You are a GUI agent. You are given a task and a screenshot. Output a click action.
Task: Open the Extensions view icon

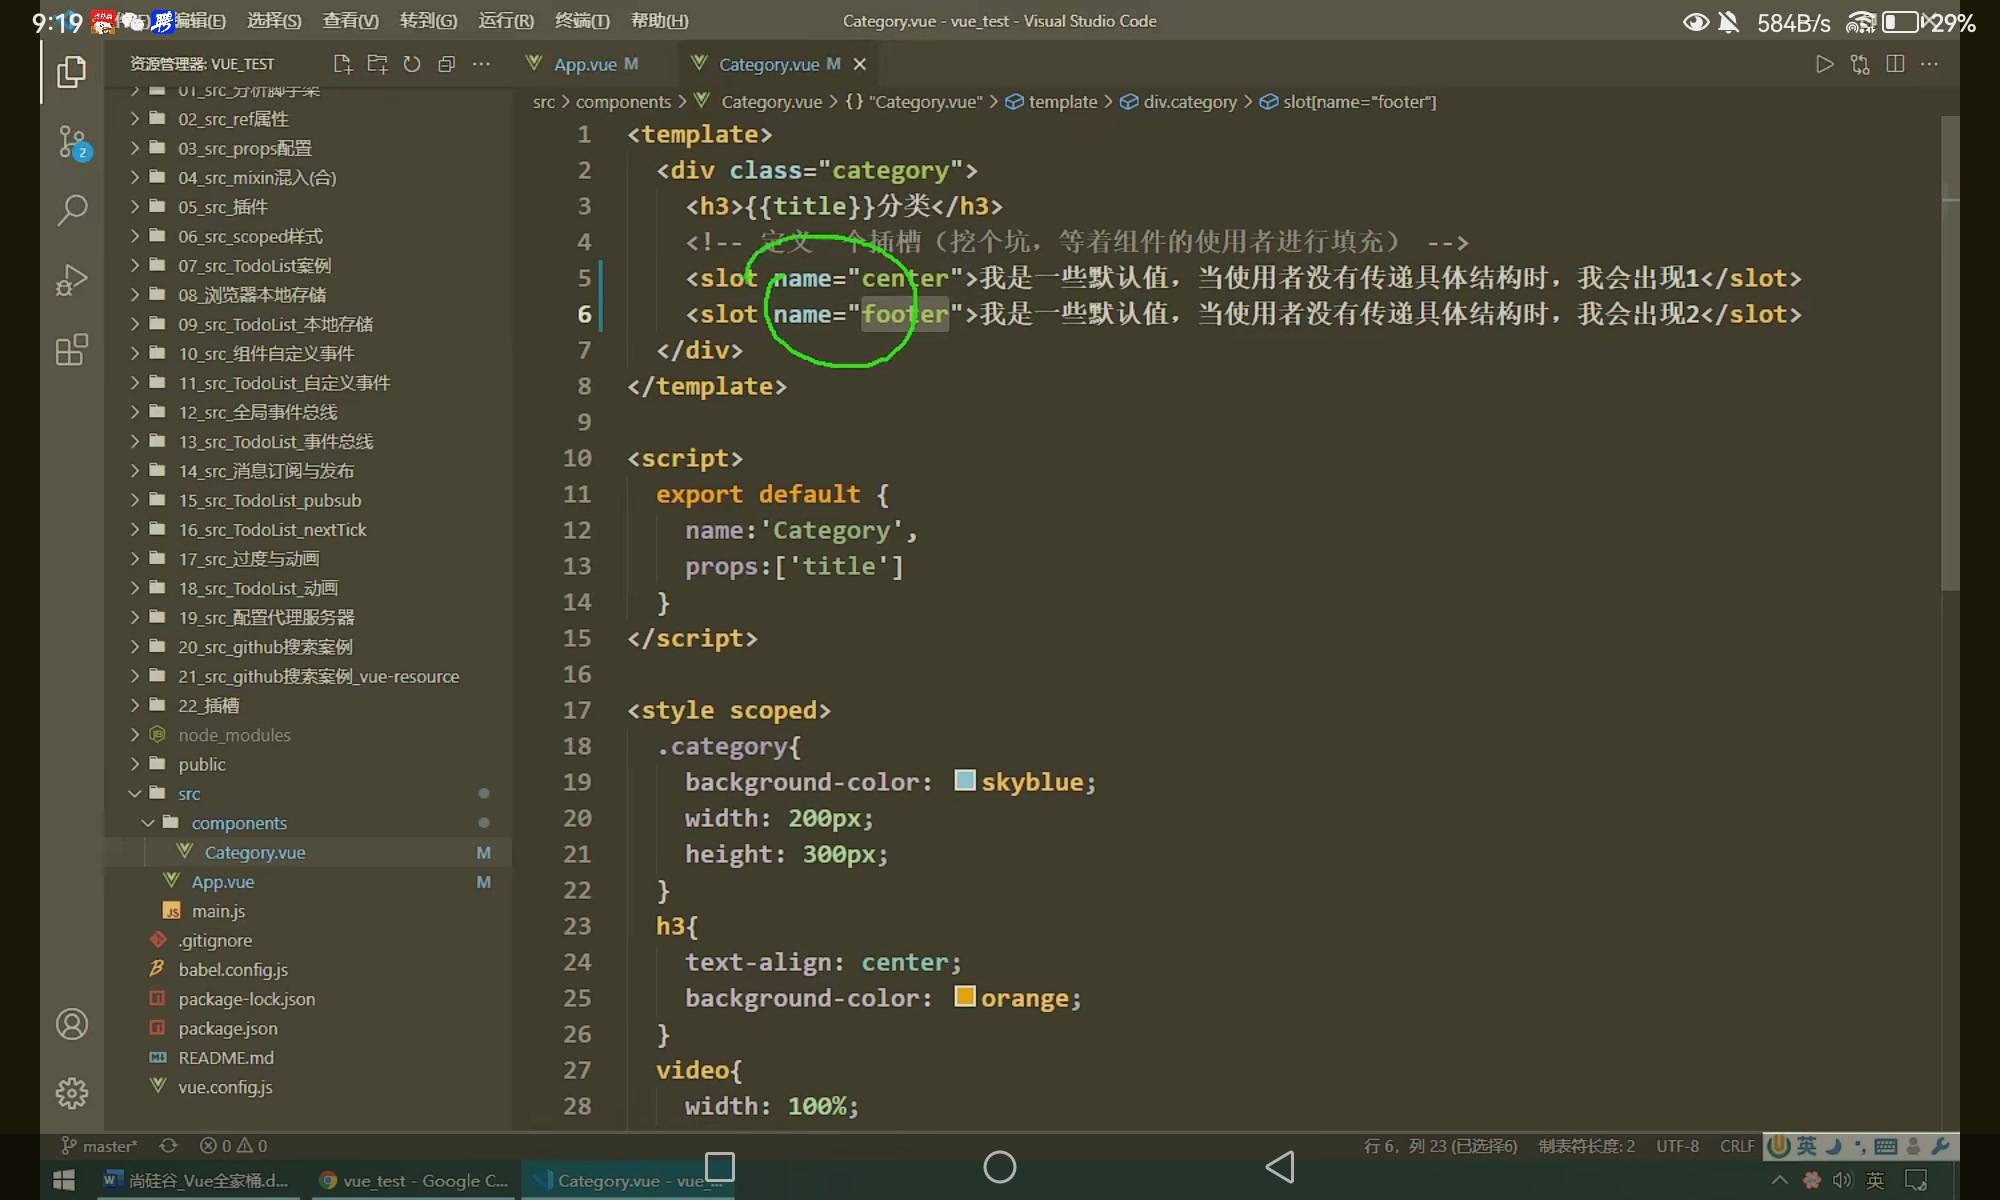pos(72,350)
